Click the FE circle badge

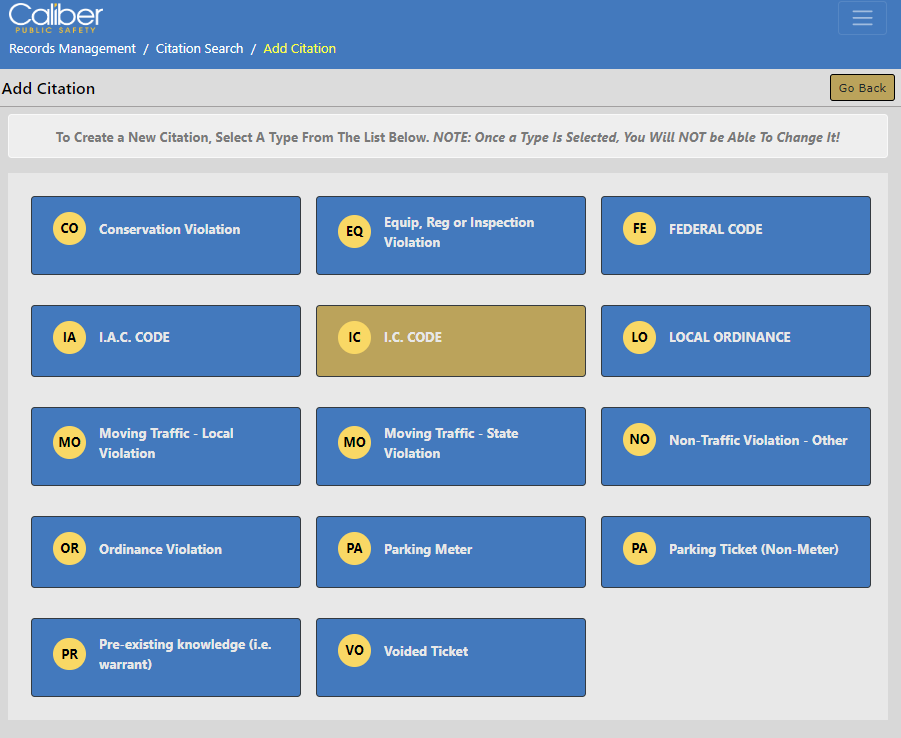[x=639, y=229]
